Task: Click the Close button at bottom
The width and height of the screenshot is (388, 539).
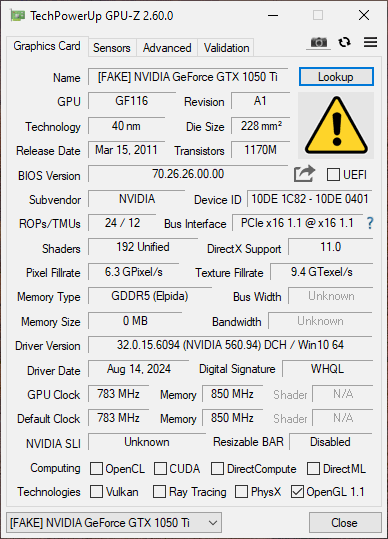Action: click(344, 523)
